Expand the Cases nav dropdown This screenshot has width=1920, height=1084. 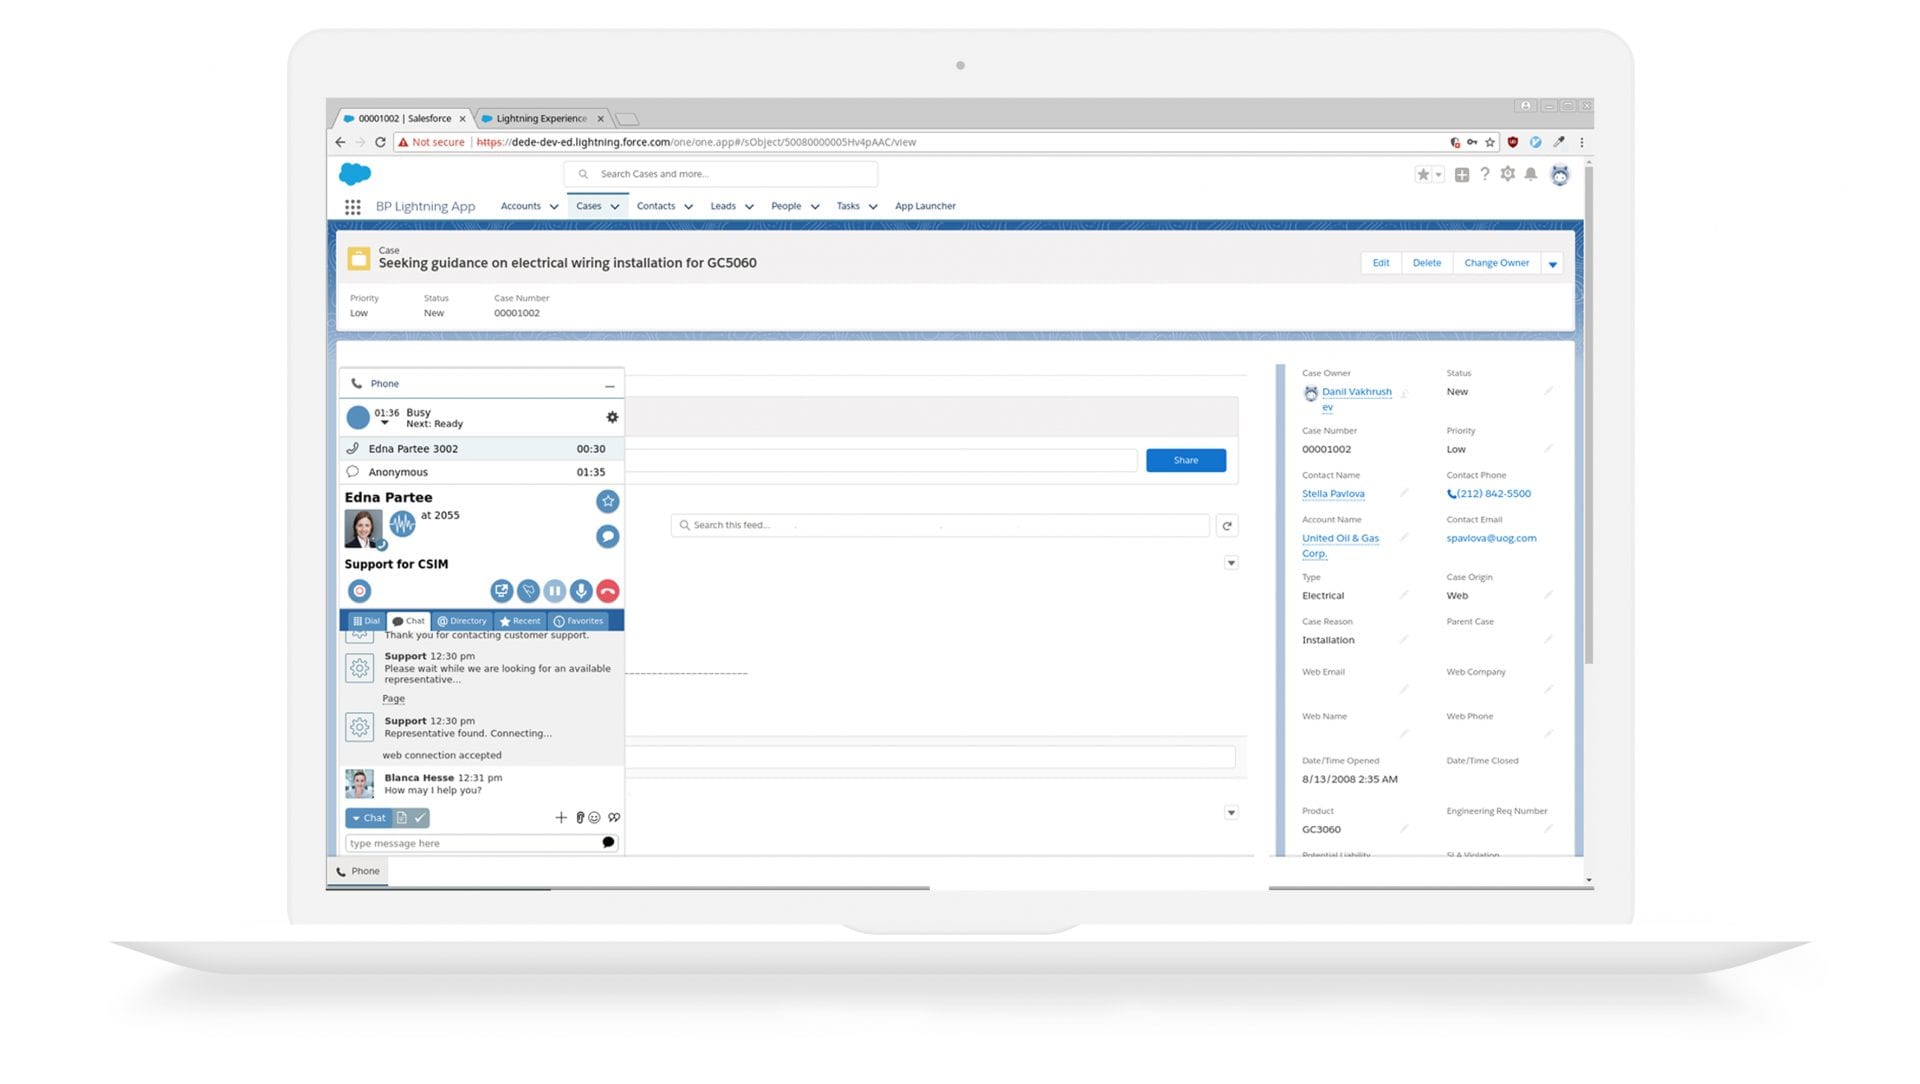pos(615,207)
